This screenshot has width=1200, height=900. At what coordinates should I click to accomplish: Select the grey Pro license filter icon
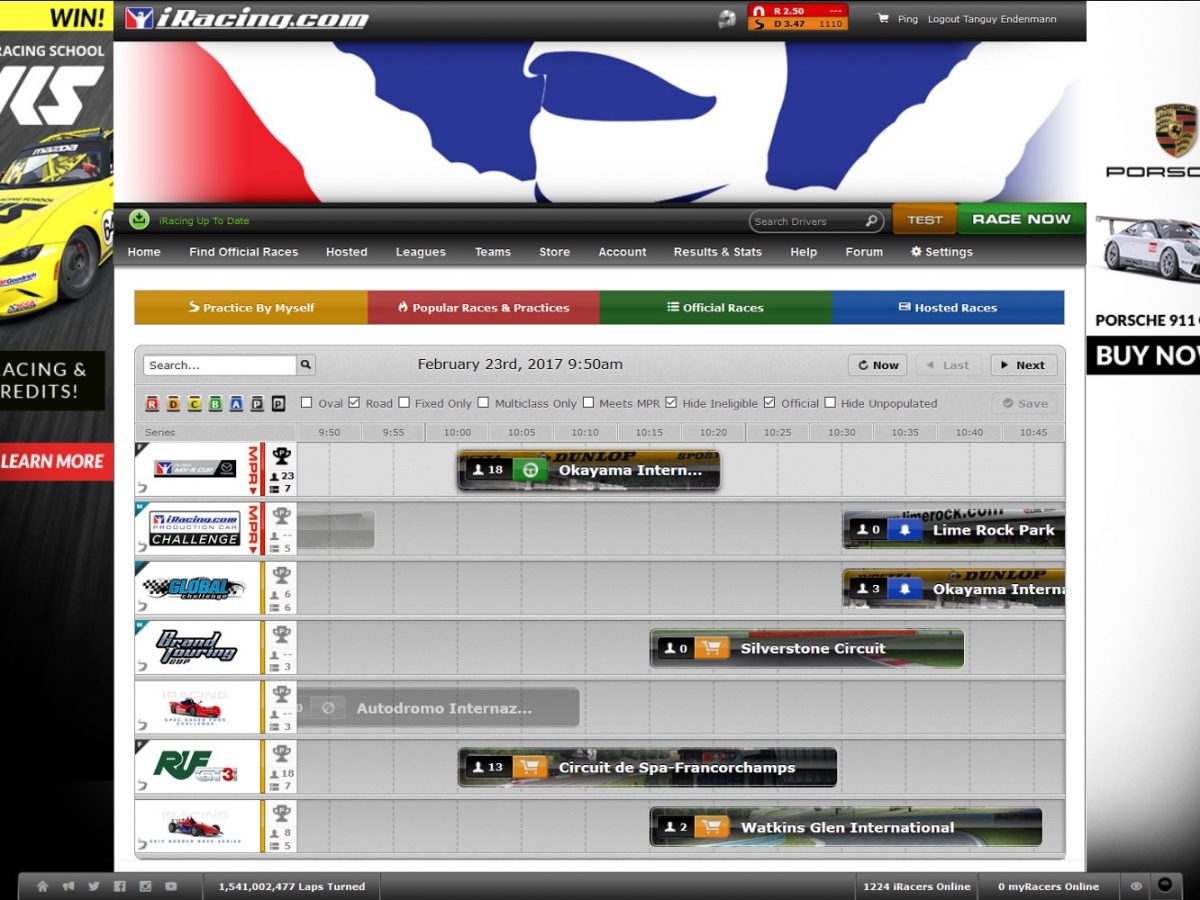[x=257, y=404]
